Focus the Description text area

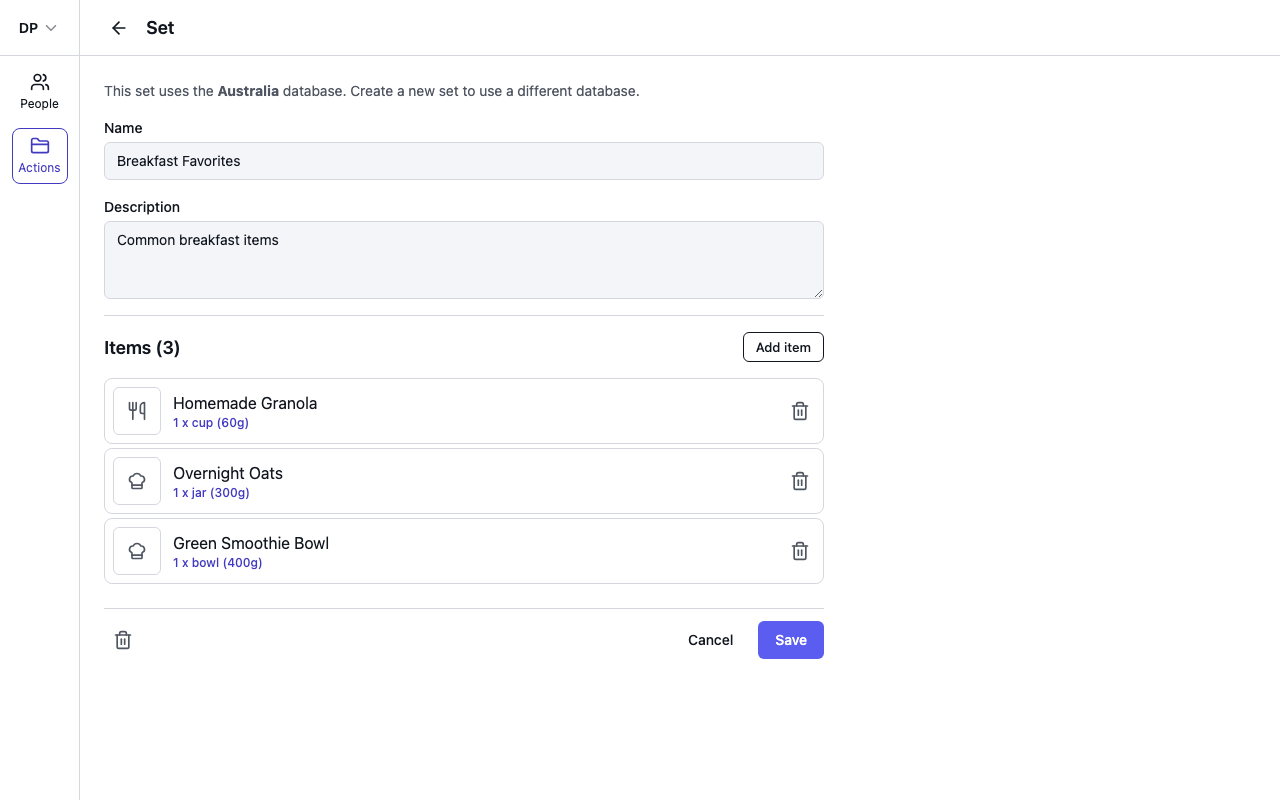pos(464,260)
